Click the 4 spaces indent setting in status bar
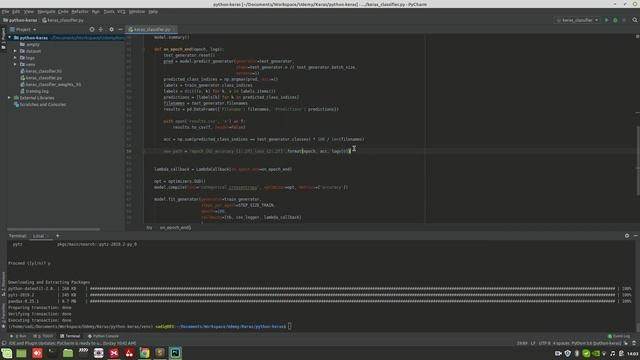640x360 pixels. (561, 343)
